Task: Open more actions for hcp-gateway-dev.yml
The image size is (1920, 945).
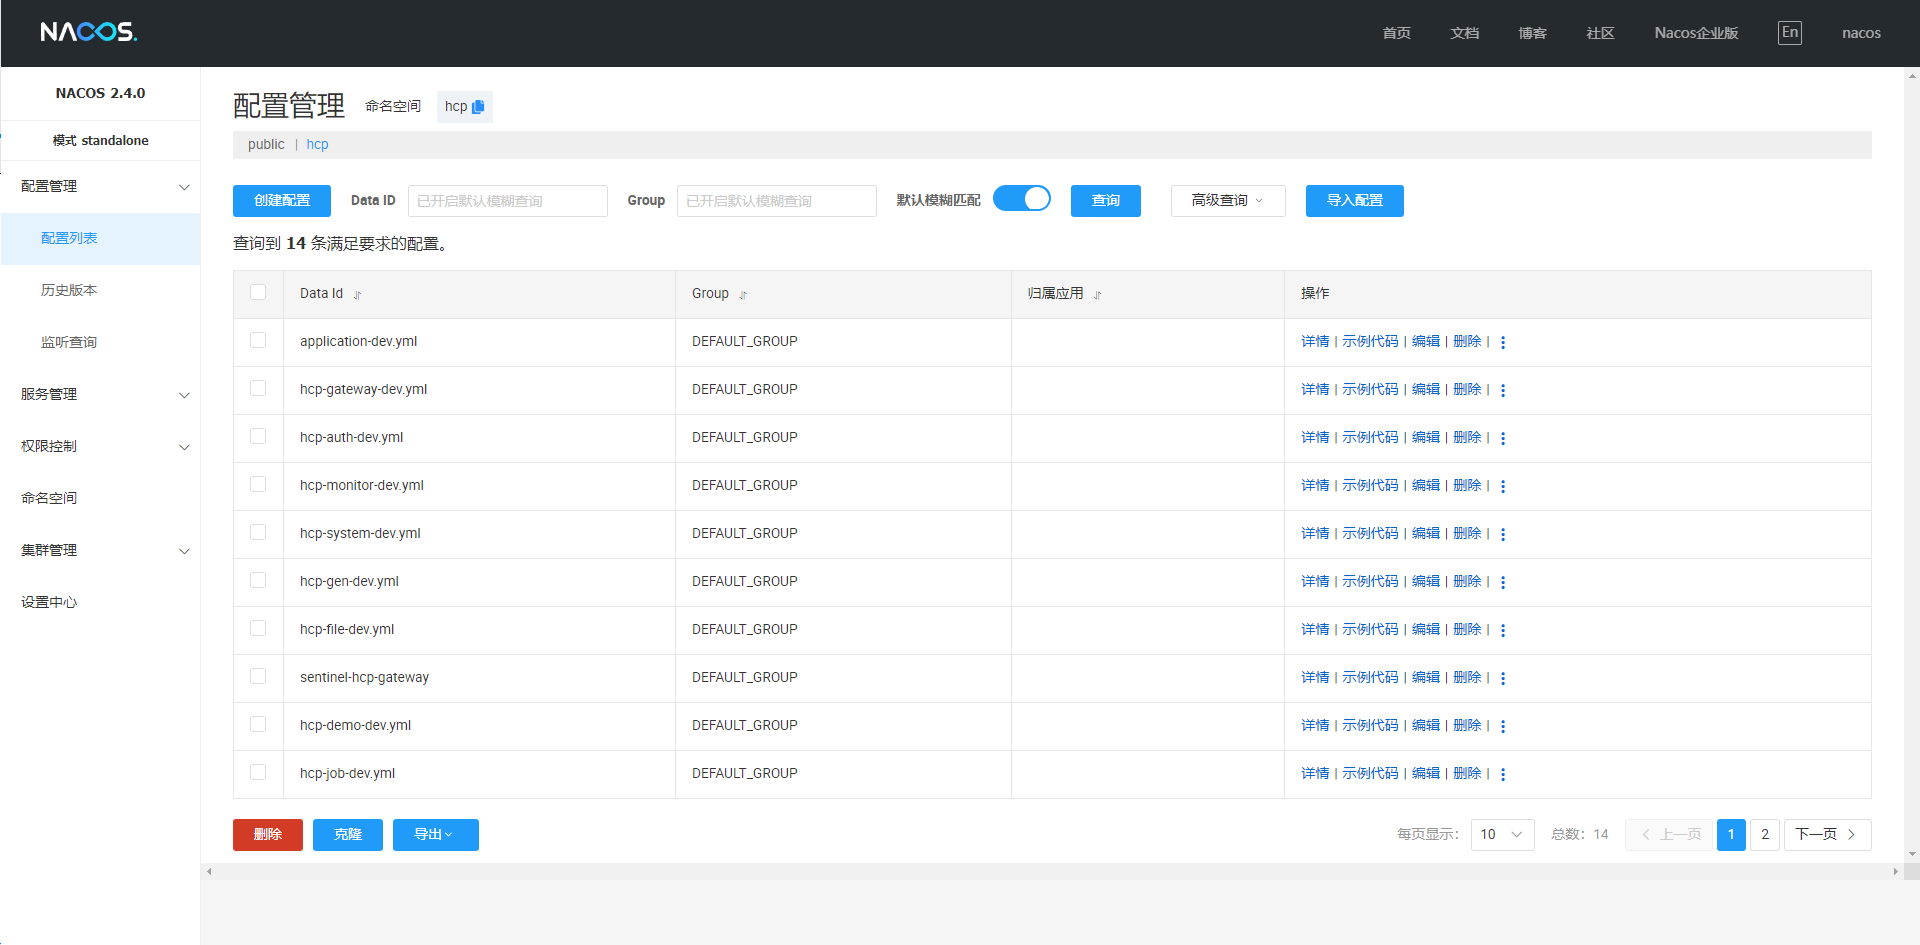Action: [1503, 390]
